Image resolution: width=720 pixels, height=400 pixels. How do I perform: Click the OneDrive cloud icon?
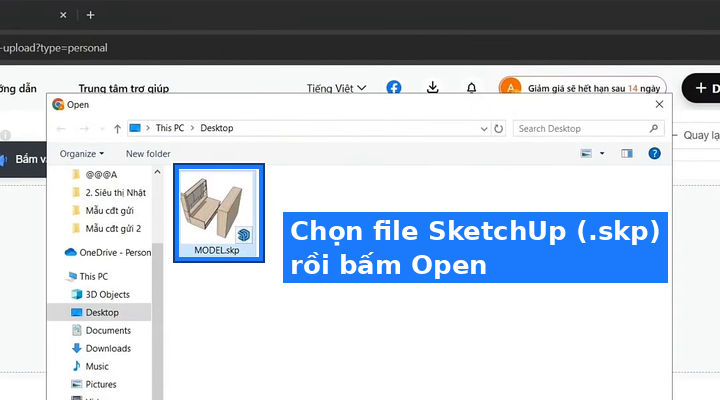(x=71, y=252)
